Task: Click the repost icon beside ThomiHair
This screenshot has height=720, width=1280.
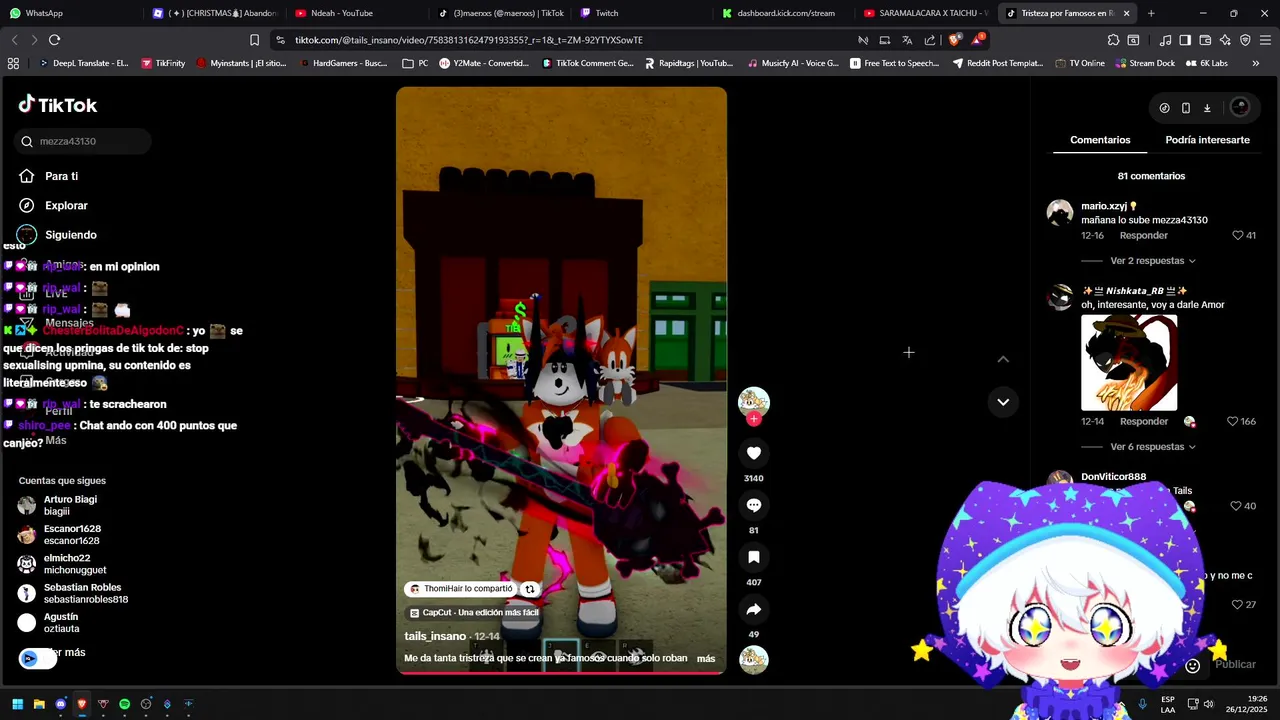Action: pos(530,589)
